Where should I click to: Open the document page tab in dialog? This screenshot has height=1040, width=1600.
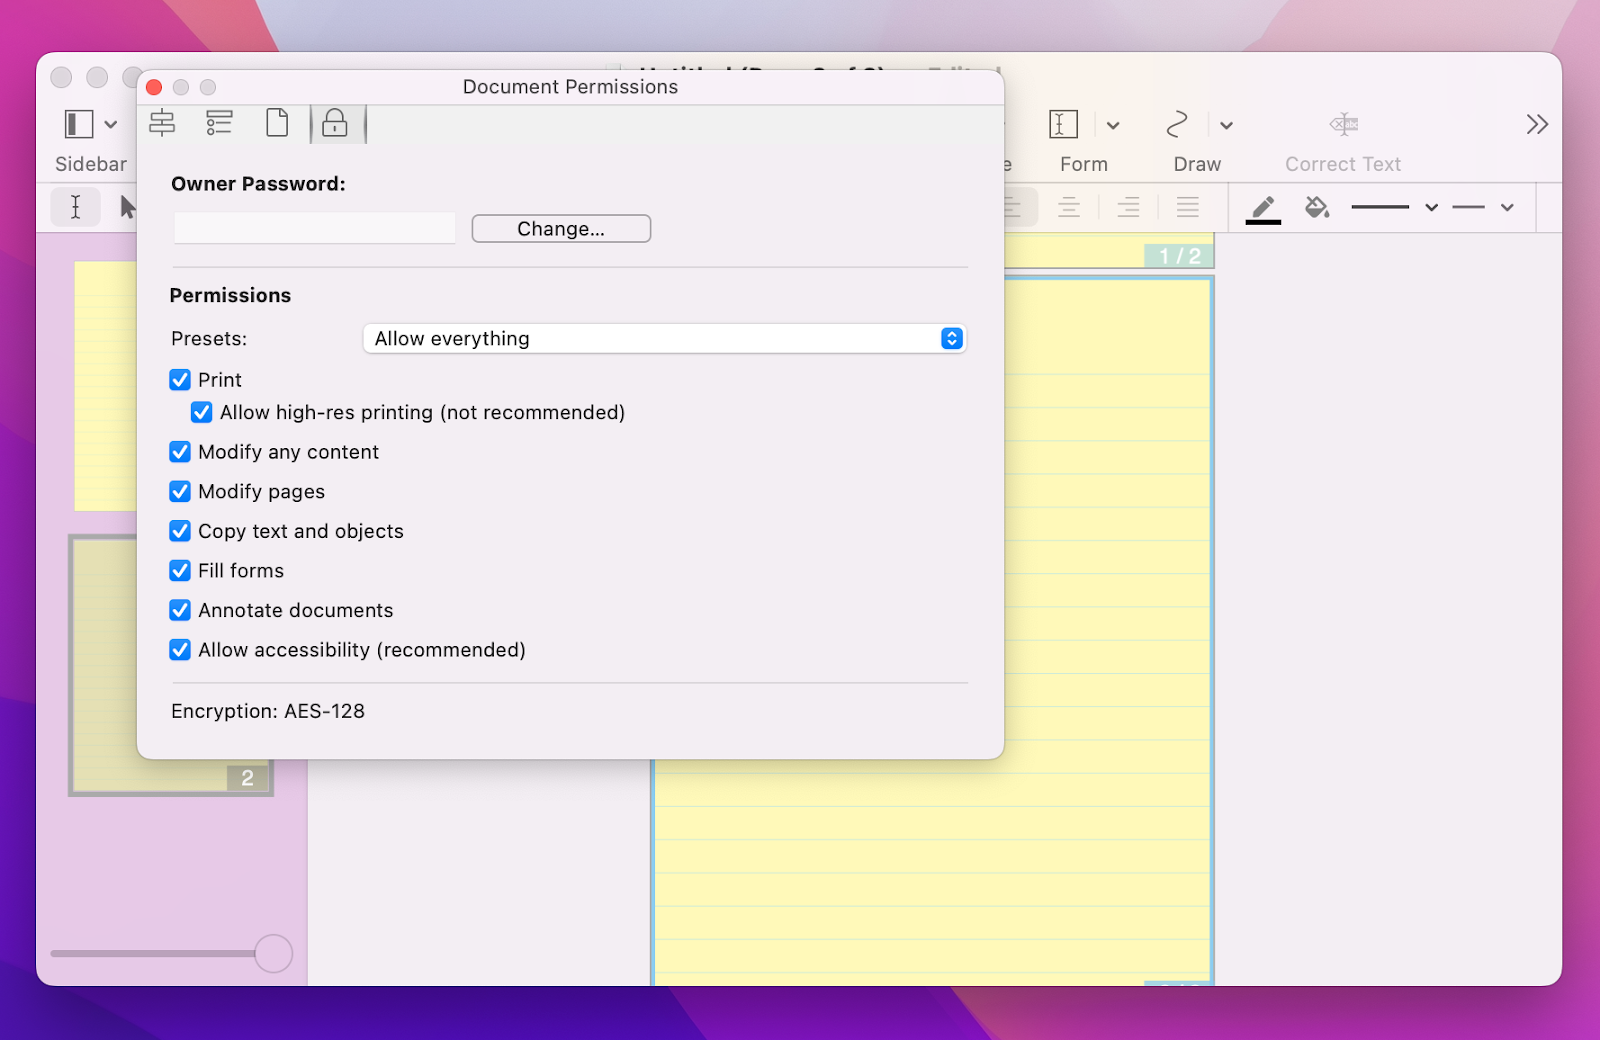278,123
